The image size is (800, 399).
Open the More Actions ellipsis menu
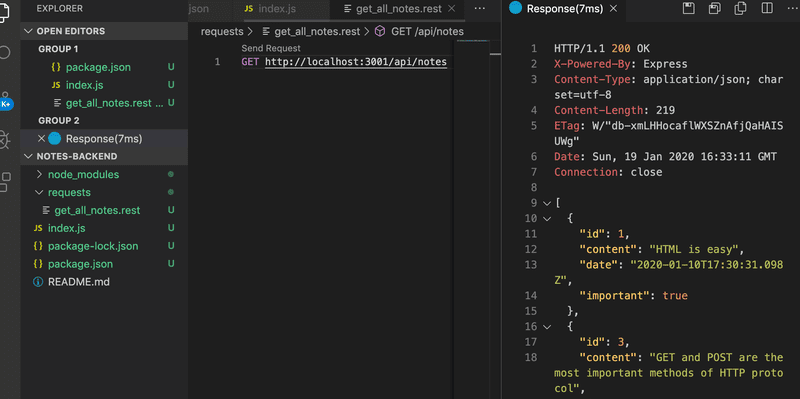480,9
